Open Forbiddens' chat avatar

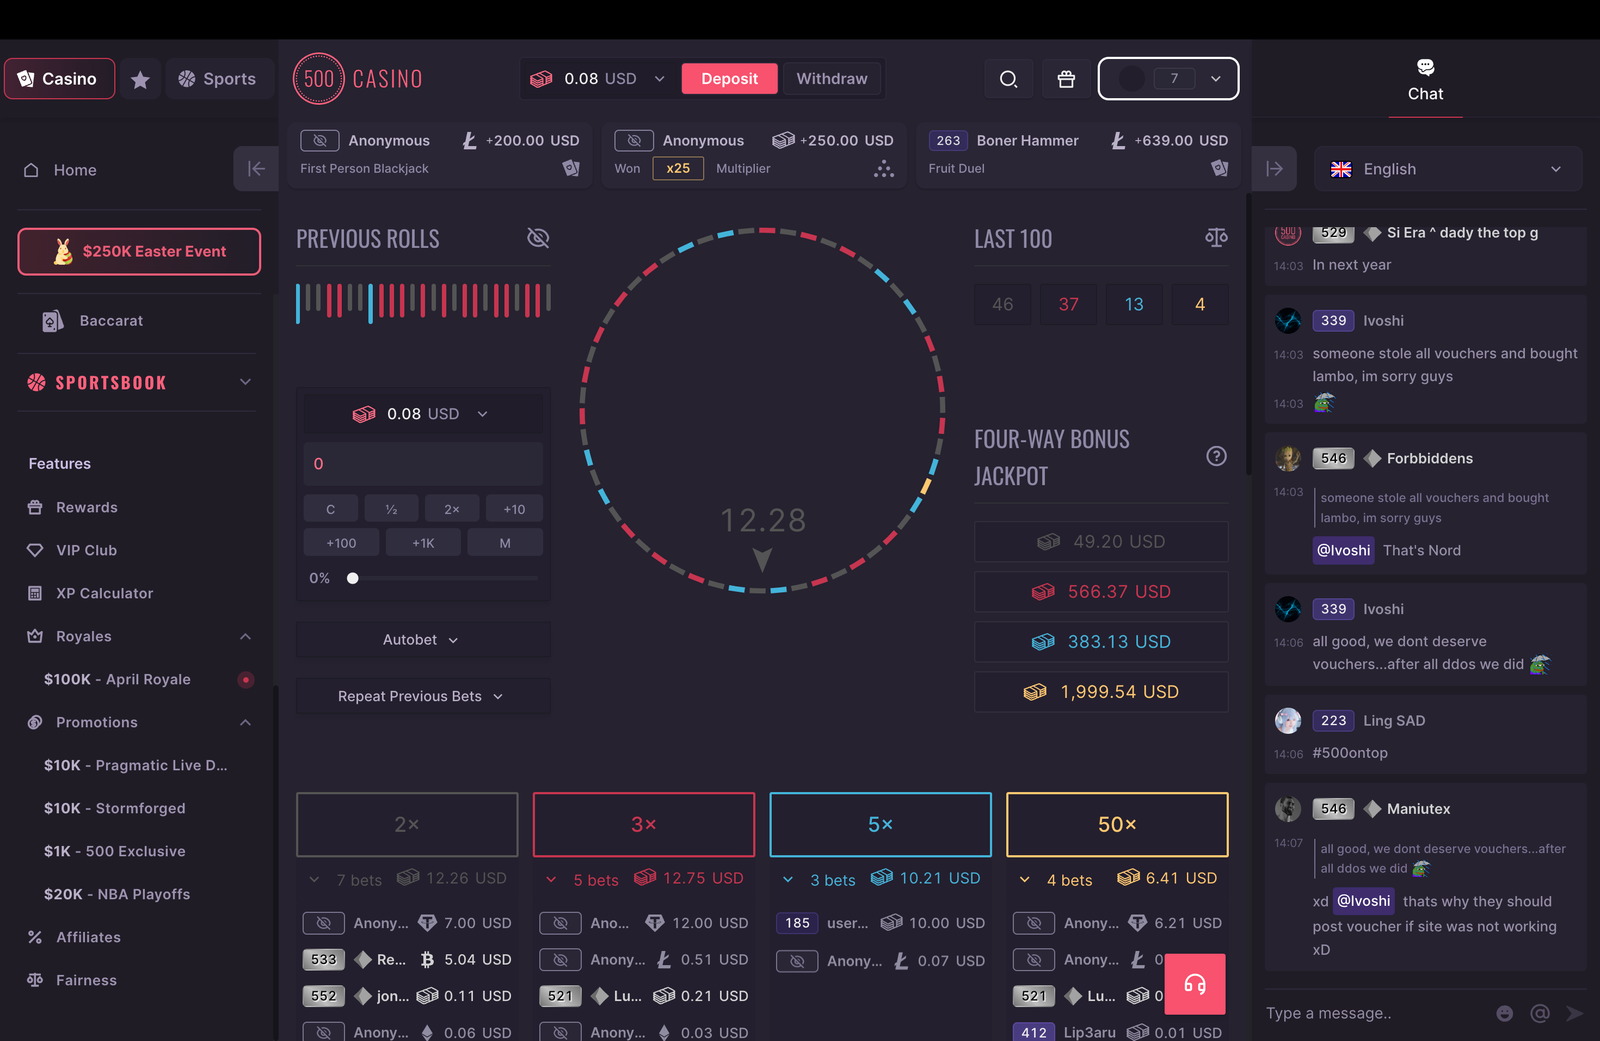[1288, 459]
